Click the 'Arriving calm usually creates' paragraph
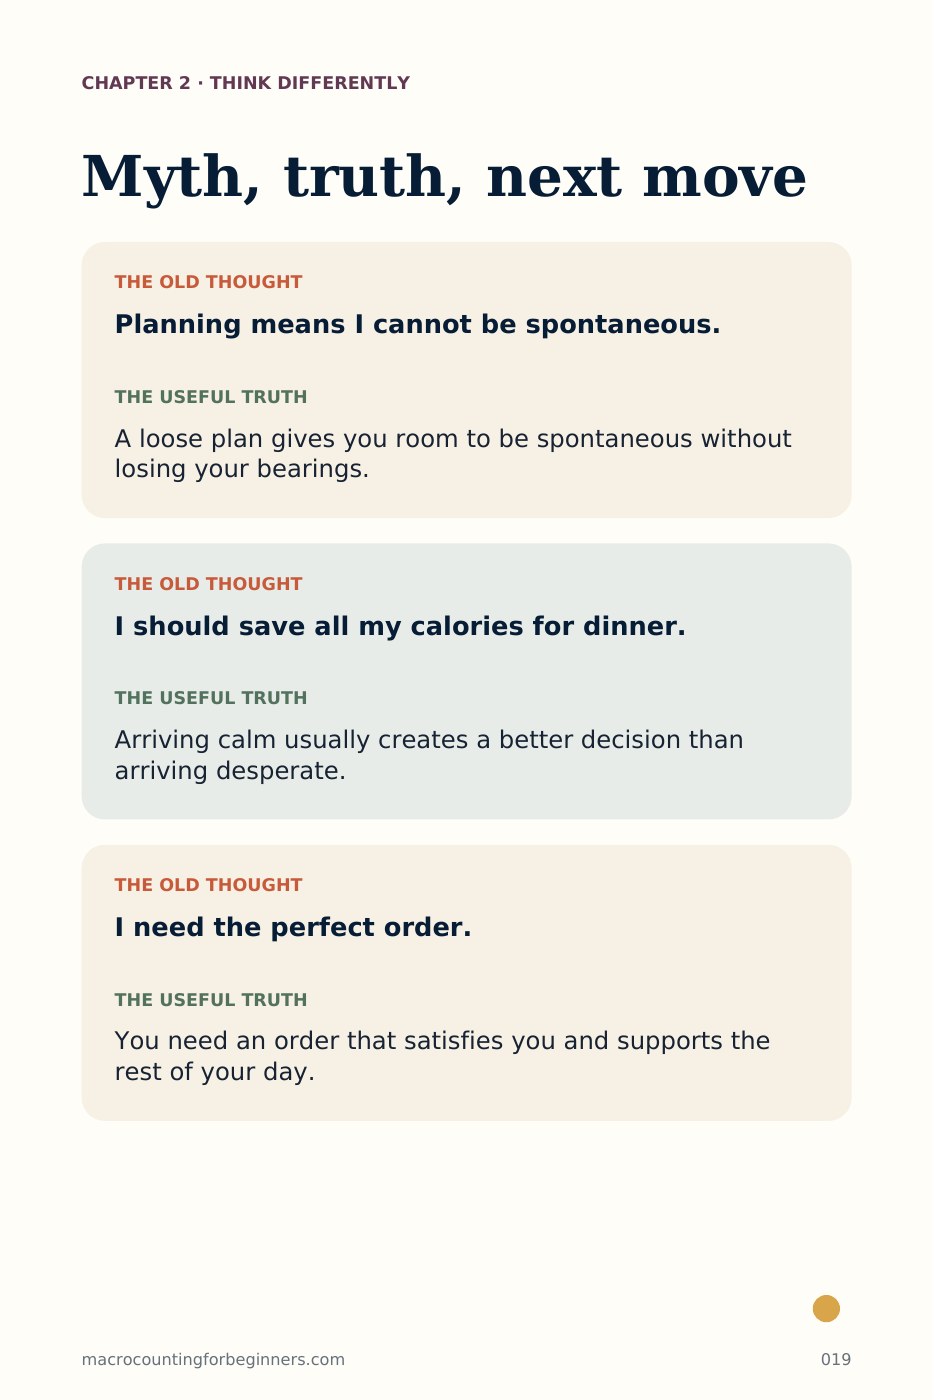Screen dimensions: 934x1400 (429, 755)
